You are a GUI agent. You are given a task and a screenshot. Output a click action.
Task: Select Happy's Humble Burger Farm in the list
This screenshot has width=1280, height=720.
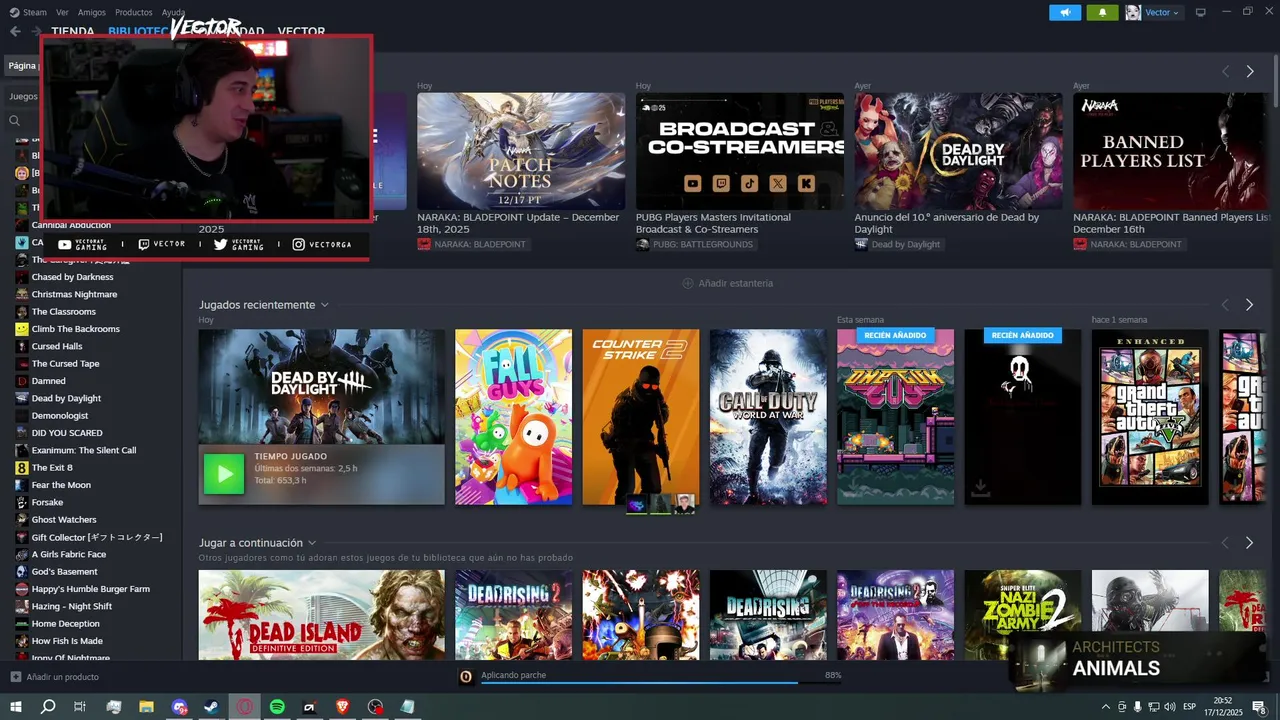pos(90,589)
